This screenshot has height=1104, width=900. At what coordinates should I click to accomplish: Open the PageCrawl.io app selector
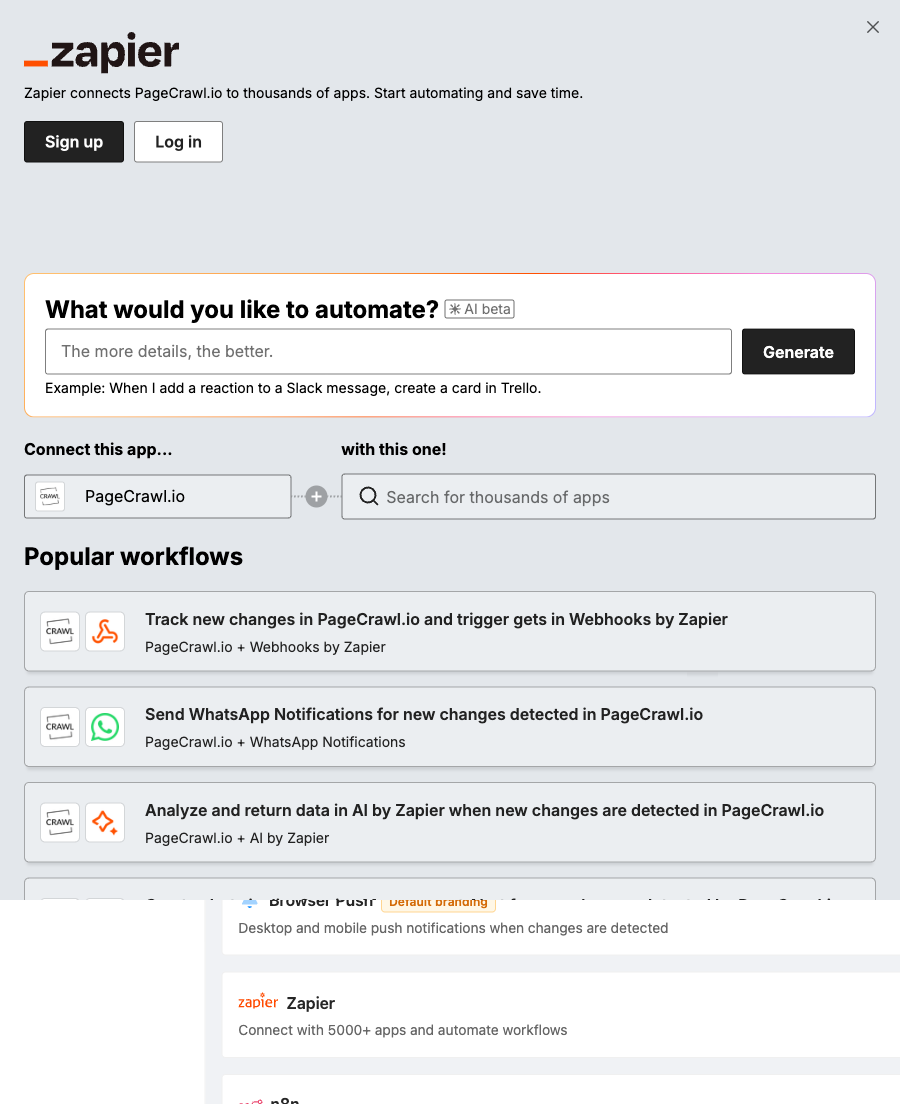pyautogui.click(x=158, y=496)
